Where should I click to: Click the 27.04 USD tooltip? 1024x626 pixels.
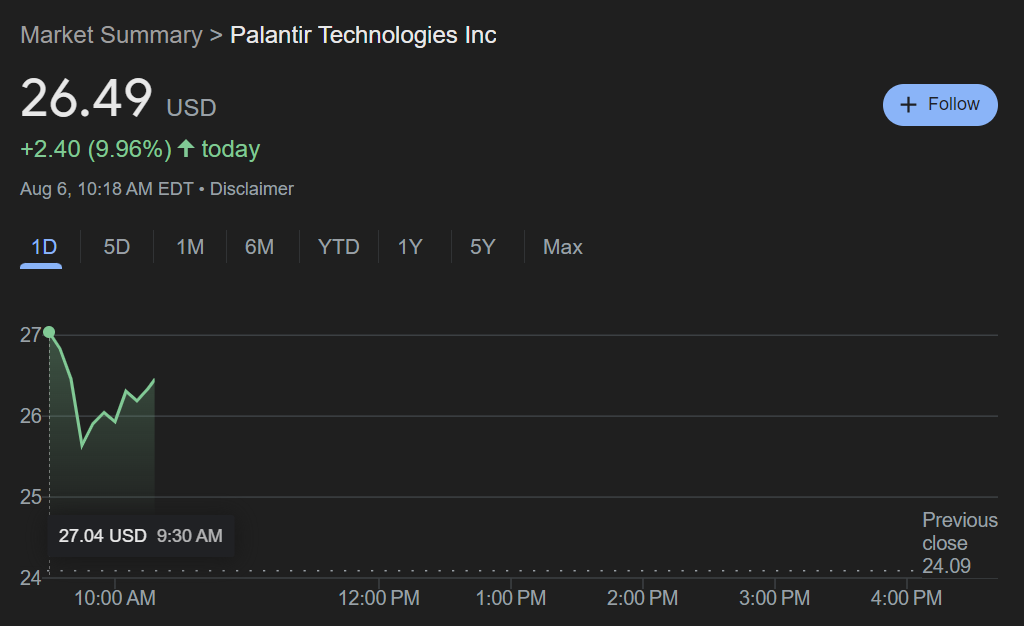pos(140,536)
